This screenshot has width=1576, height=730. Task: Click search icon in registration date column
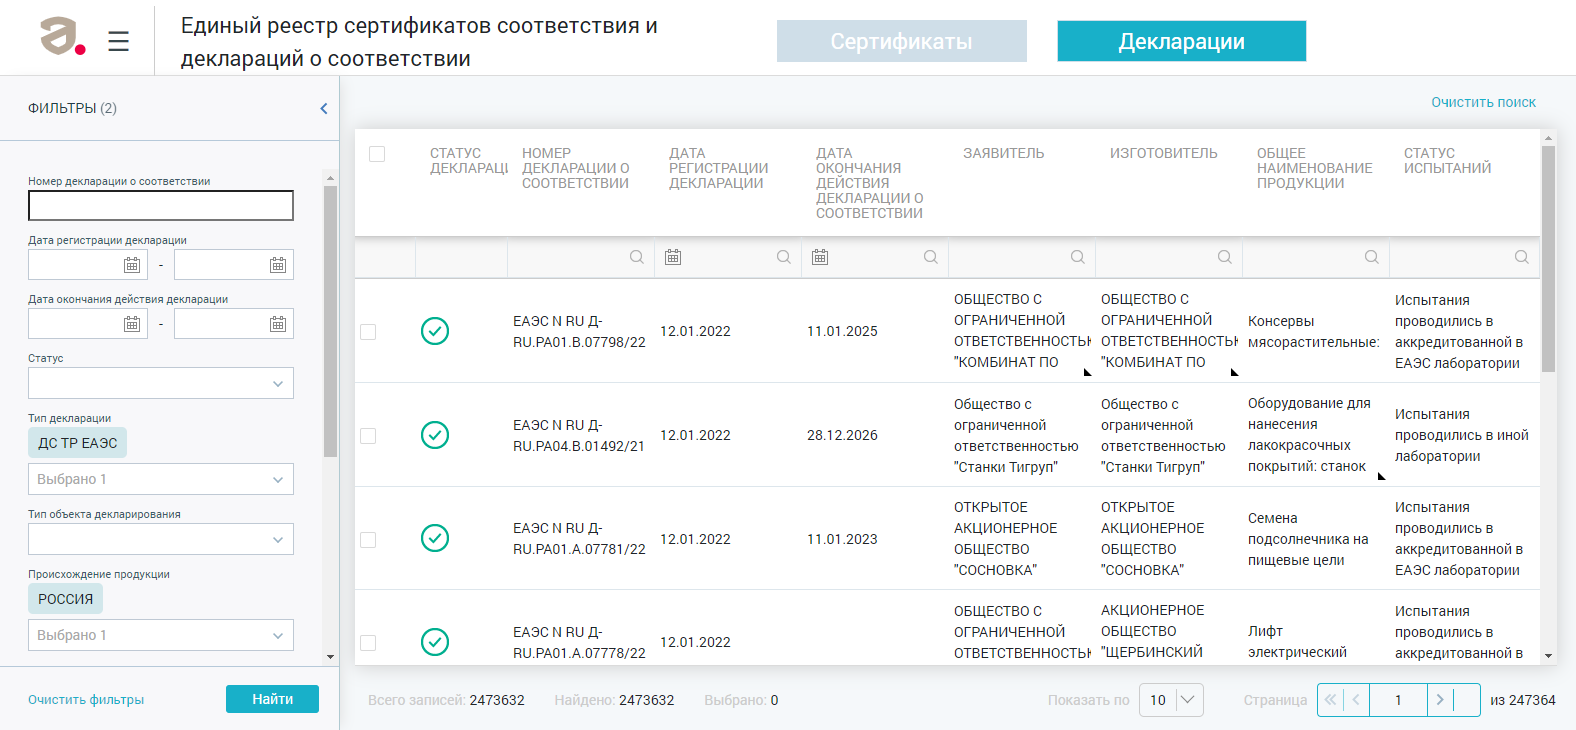pos(783,257)
